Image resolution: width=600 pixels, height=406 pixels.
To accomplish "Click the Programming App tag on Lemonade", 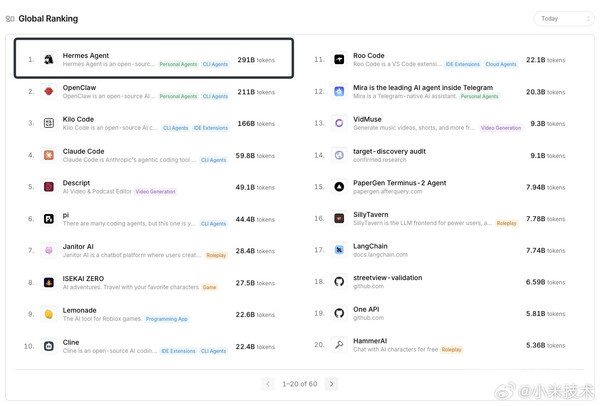I will point(167,319).
